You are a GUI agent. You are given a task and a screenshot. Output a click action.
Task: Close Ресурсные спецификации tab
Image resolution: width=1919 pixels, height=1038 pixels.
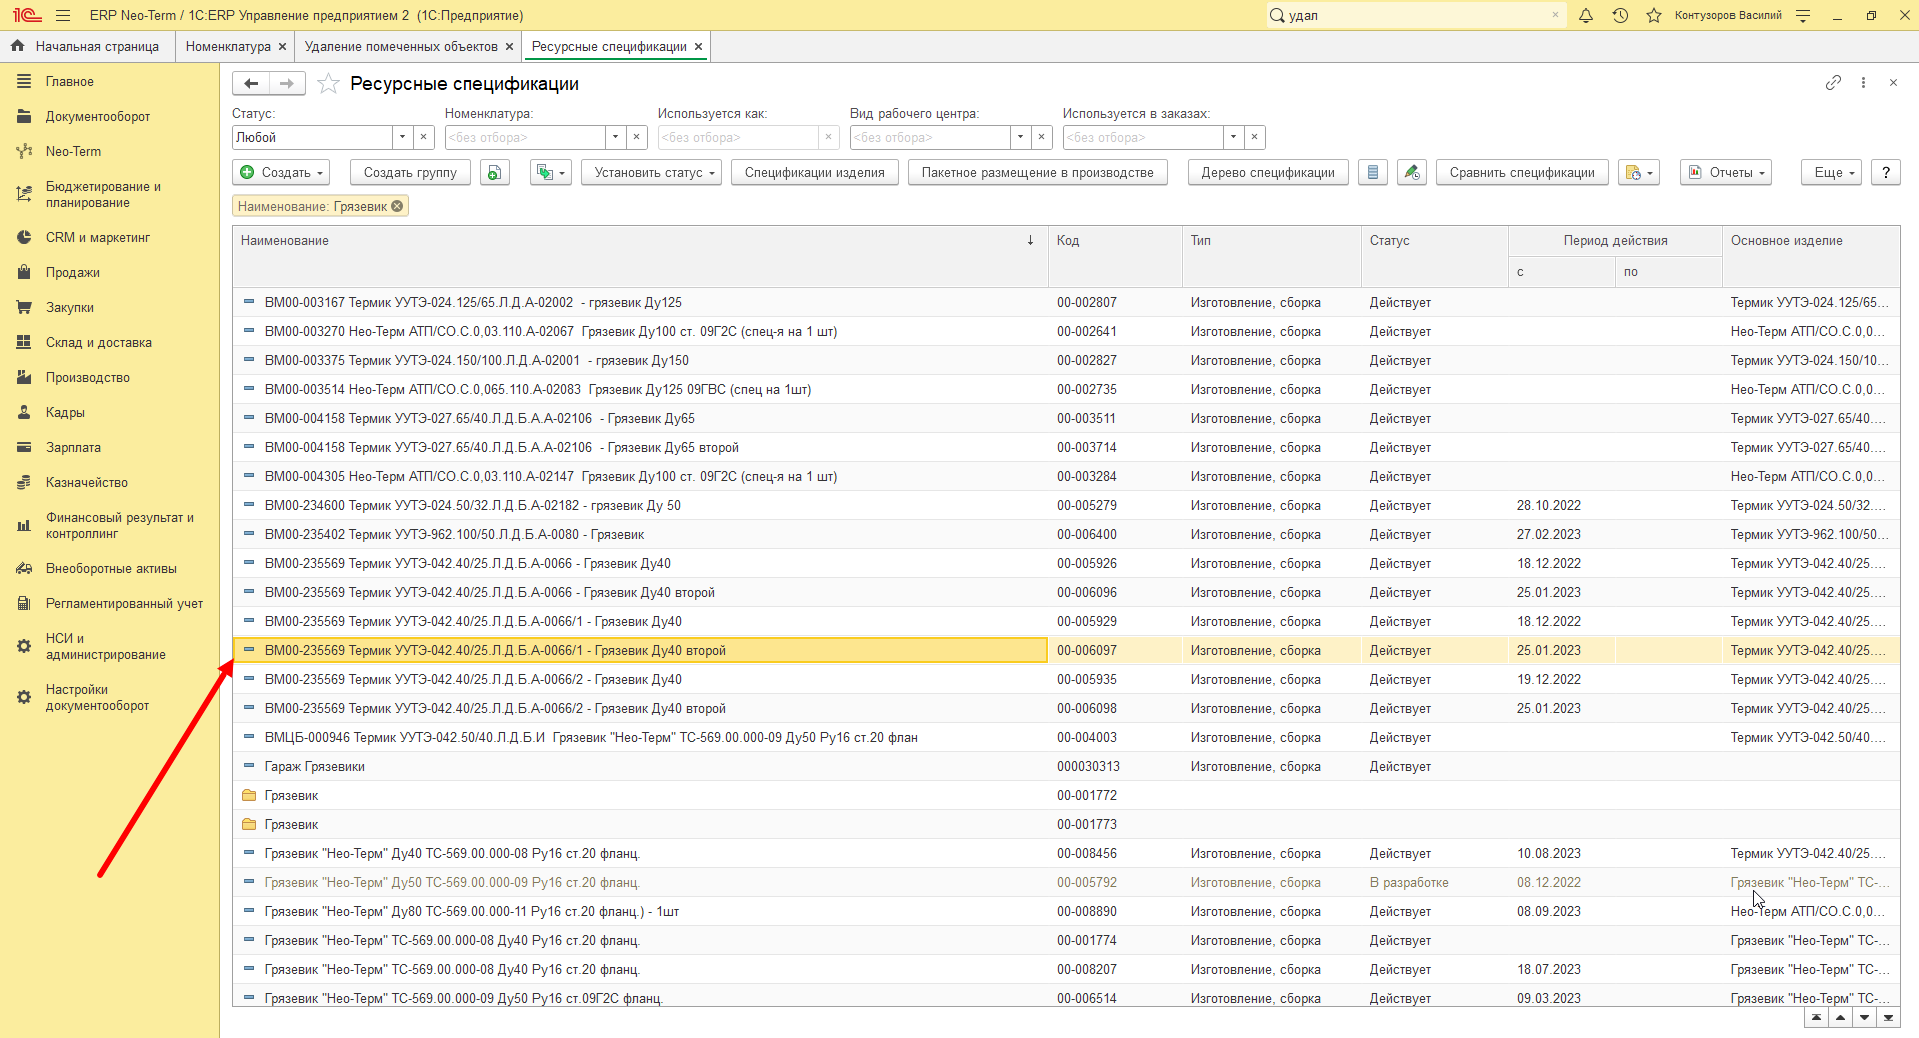tap(698, 46)
